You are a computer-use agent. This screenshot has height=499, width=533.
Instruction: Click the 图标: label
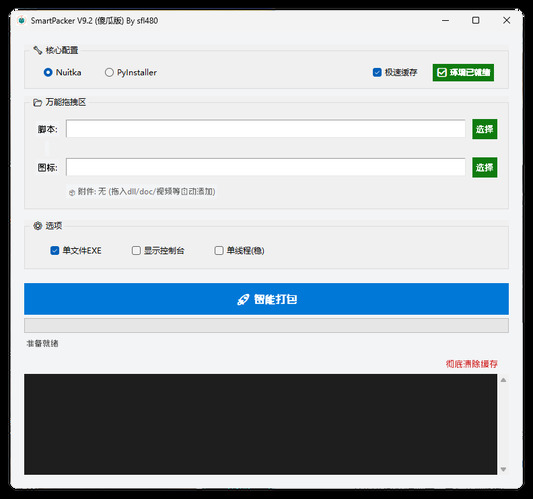(48, 168)
